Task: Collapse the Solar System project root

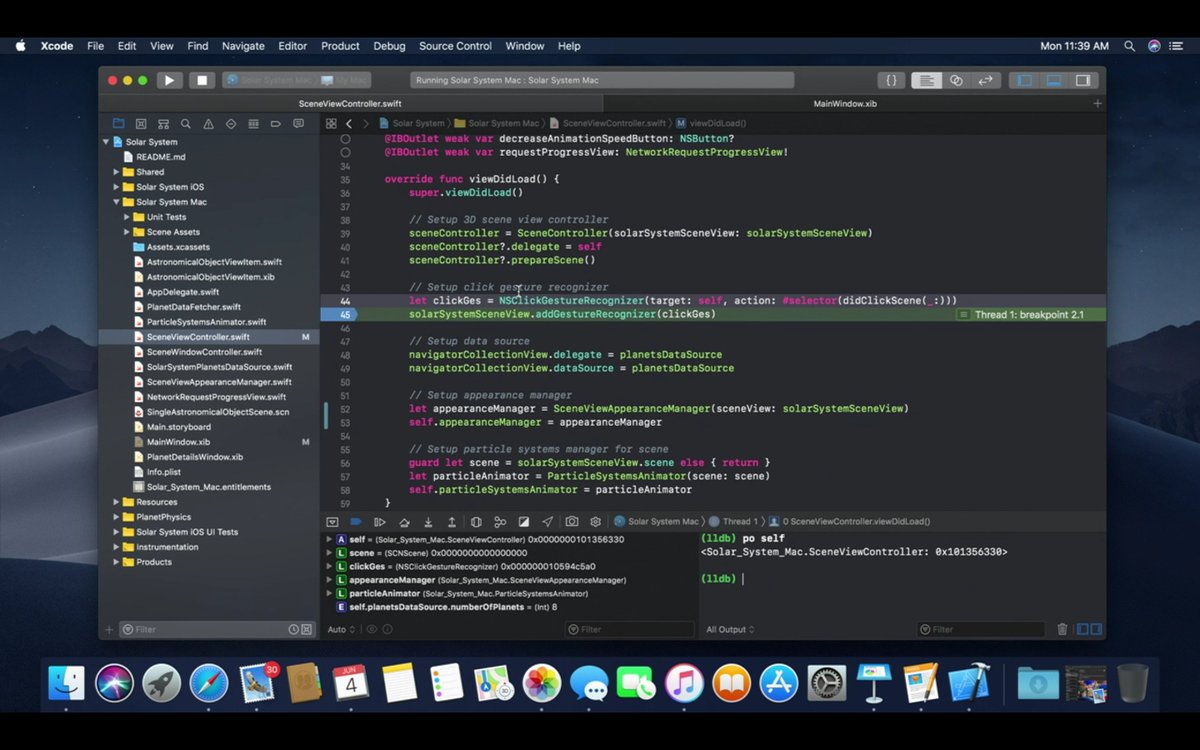Action: tap(106, 142)
